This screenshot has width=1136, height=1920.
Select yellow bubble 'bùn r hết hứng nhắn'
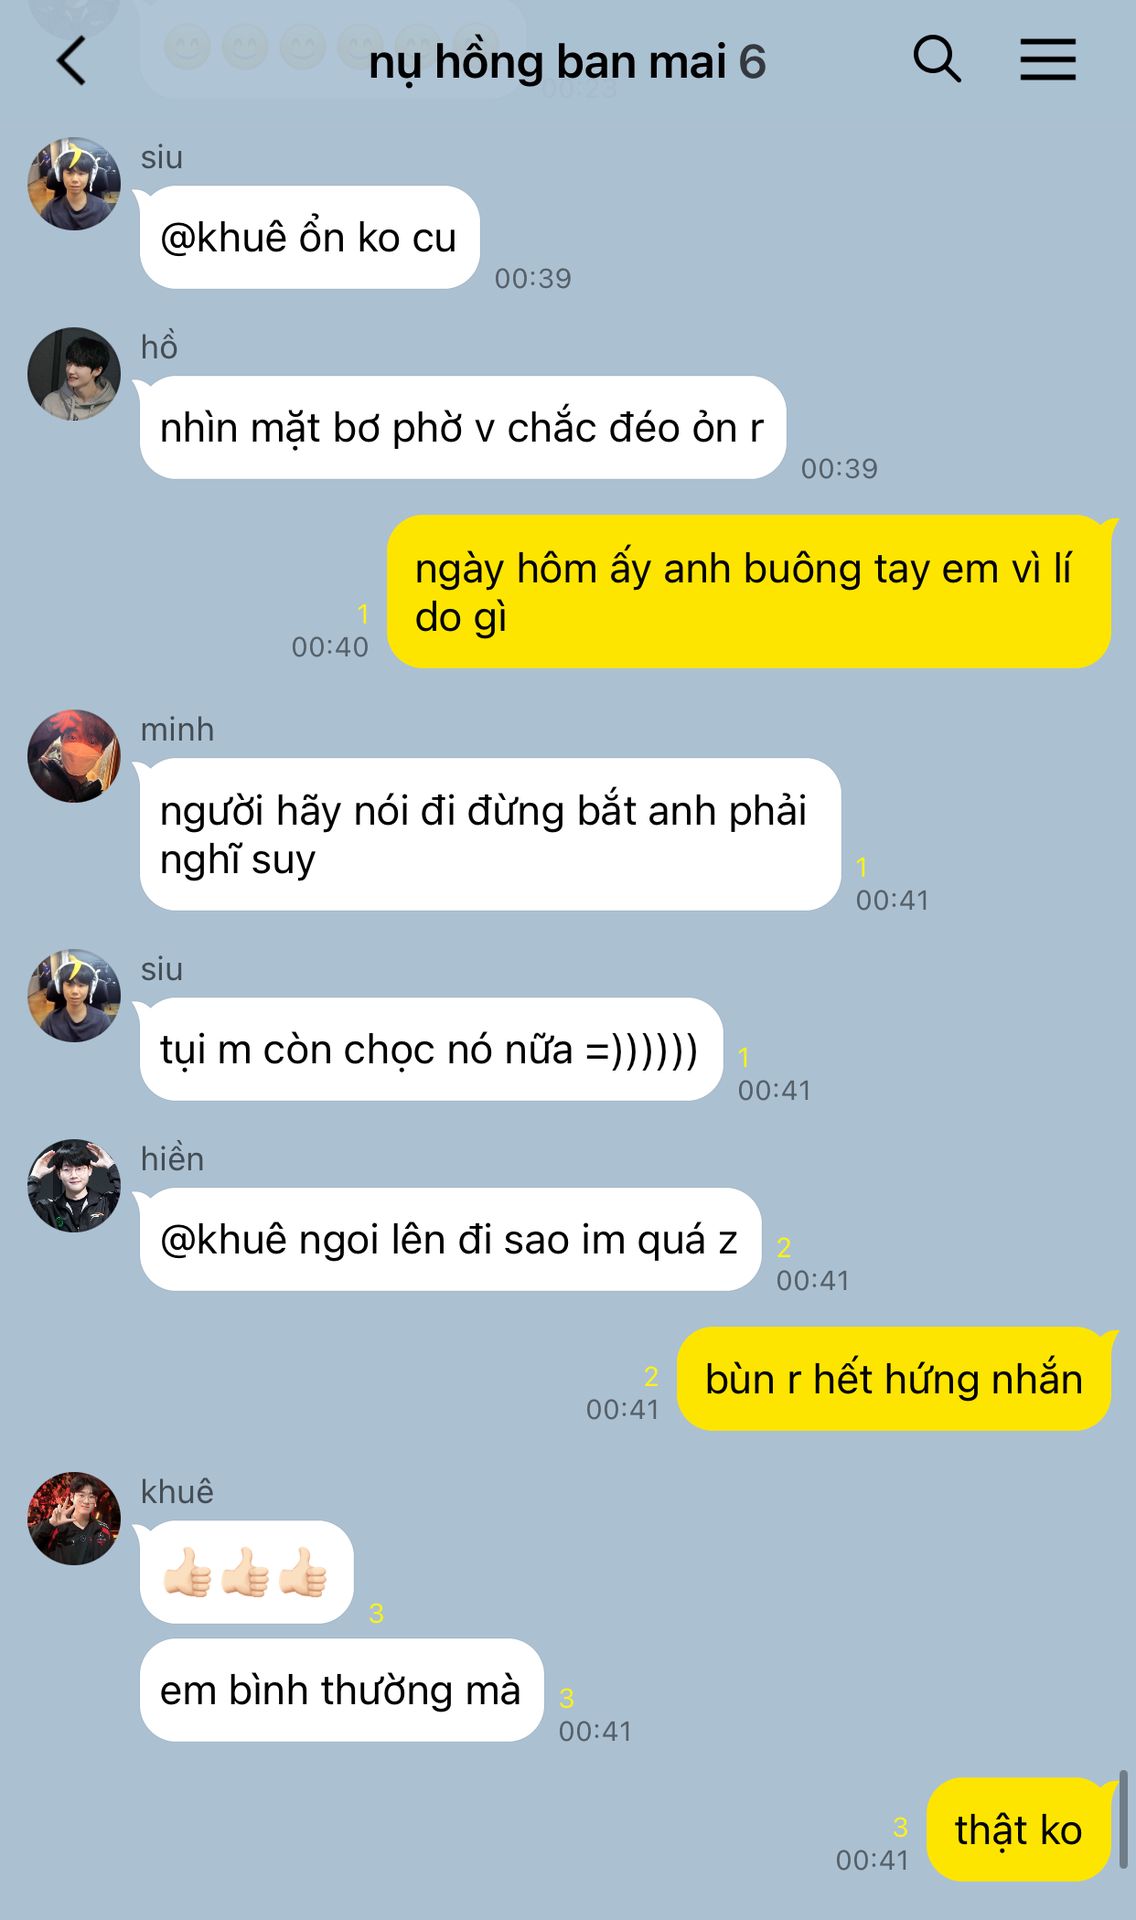click(x=894, y=1379)
